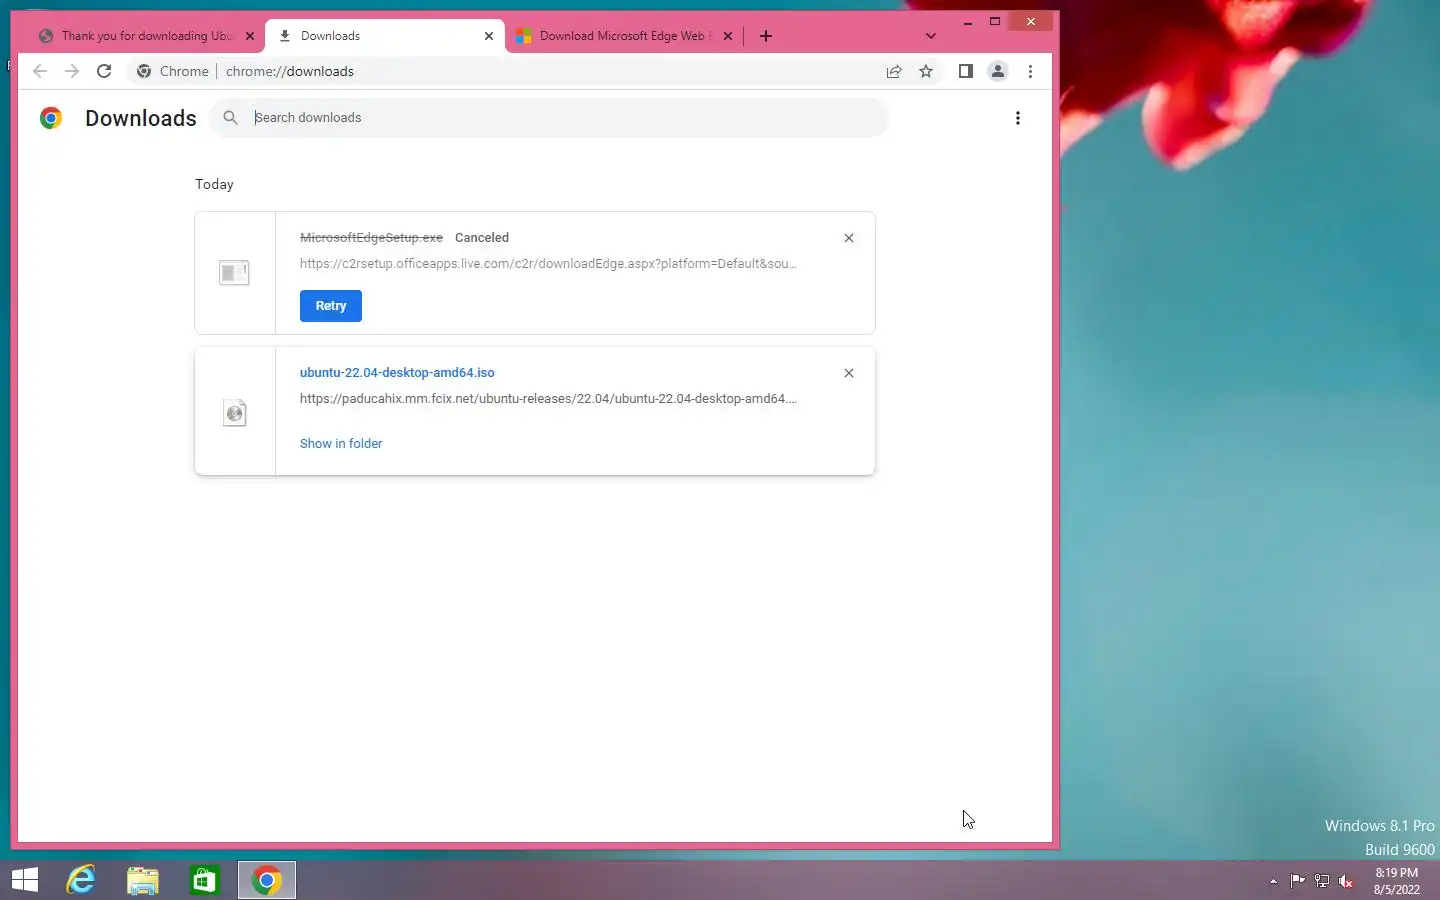
Task: Open the network tray icon
Action: click(1322, 881)
